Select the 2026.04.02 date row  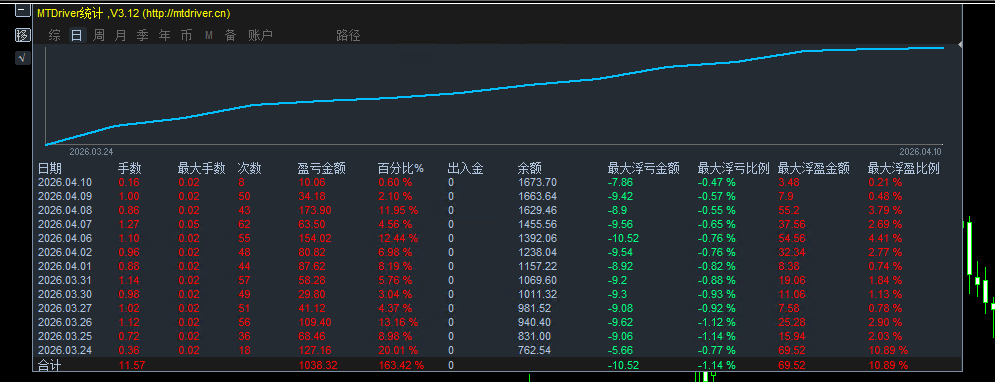[x=65, y=252]
